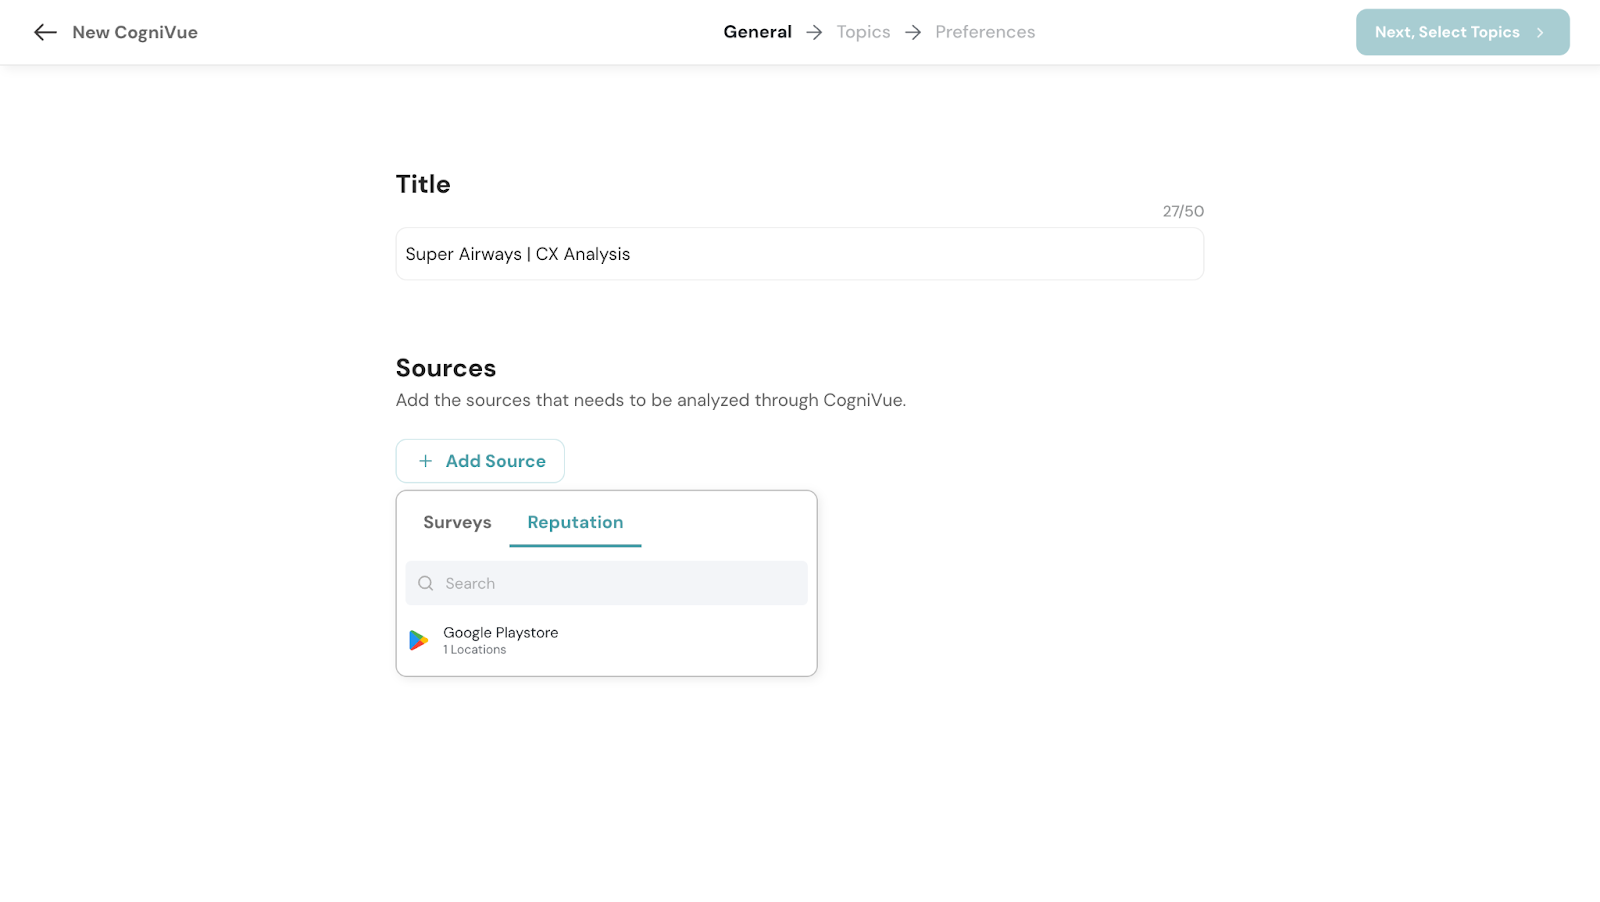Click the arrow between Topics and Preferences
Image resolution: width=1600 pixels, height=902 pixels.
(913, 32)
